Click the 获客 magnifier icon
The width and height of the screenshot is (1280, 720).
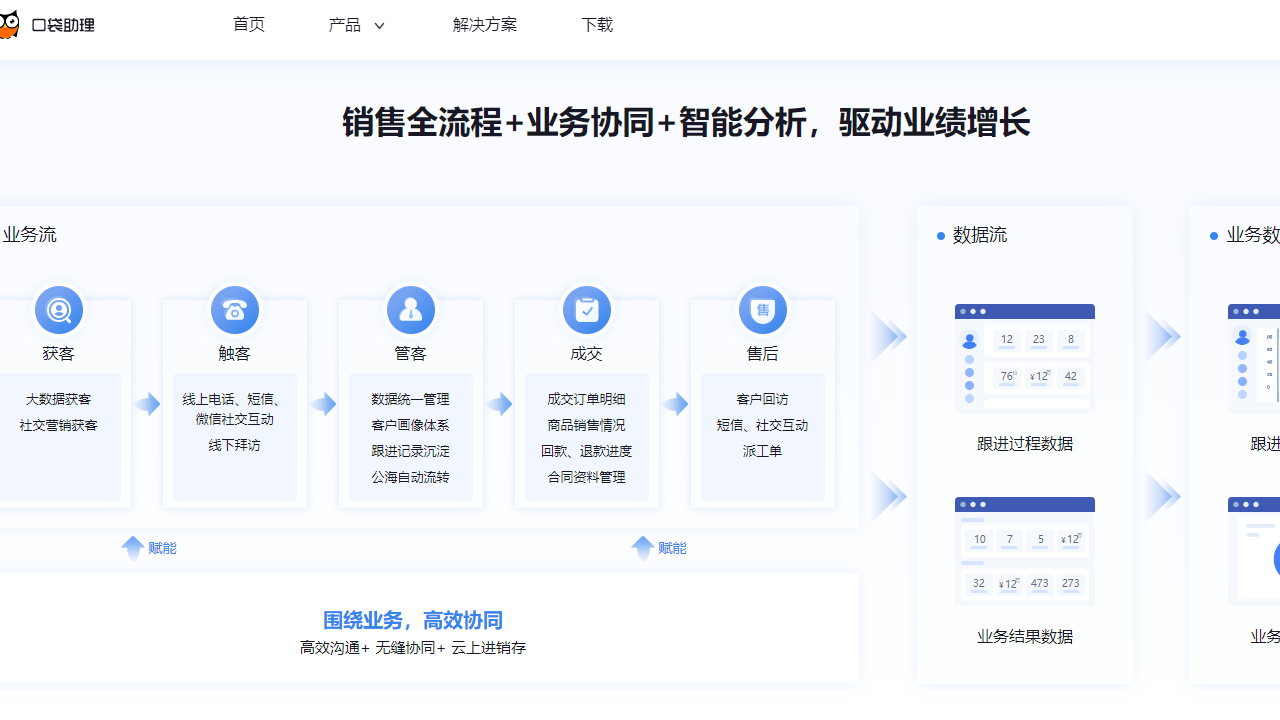[x=58, y=310]
